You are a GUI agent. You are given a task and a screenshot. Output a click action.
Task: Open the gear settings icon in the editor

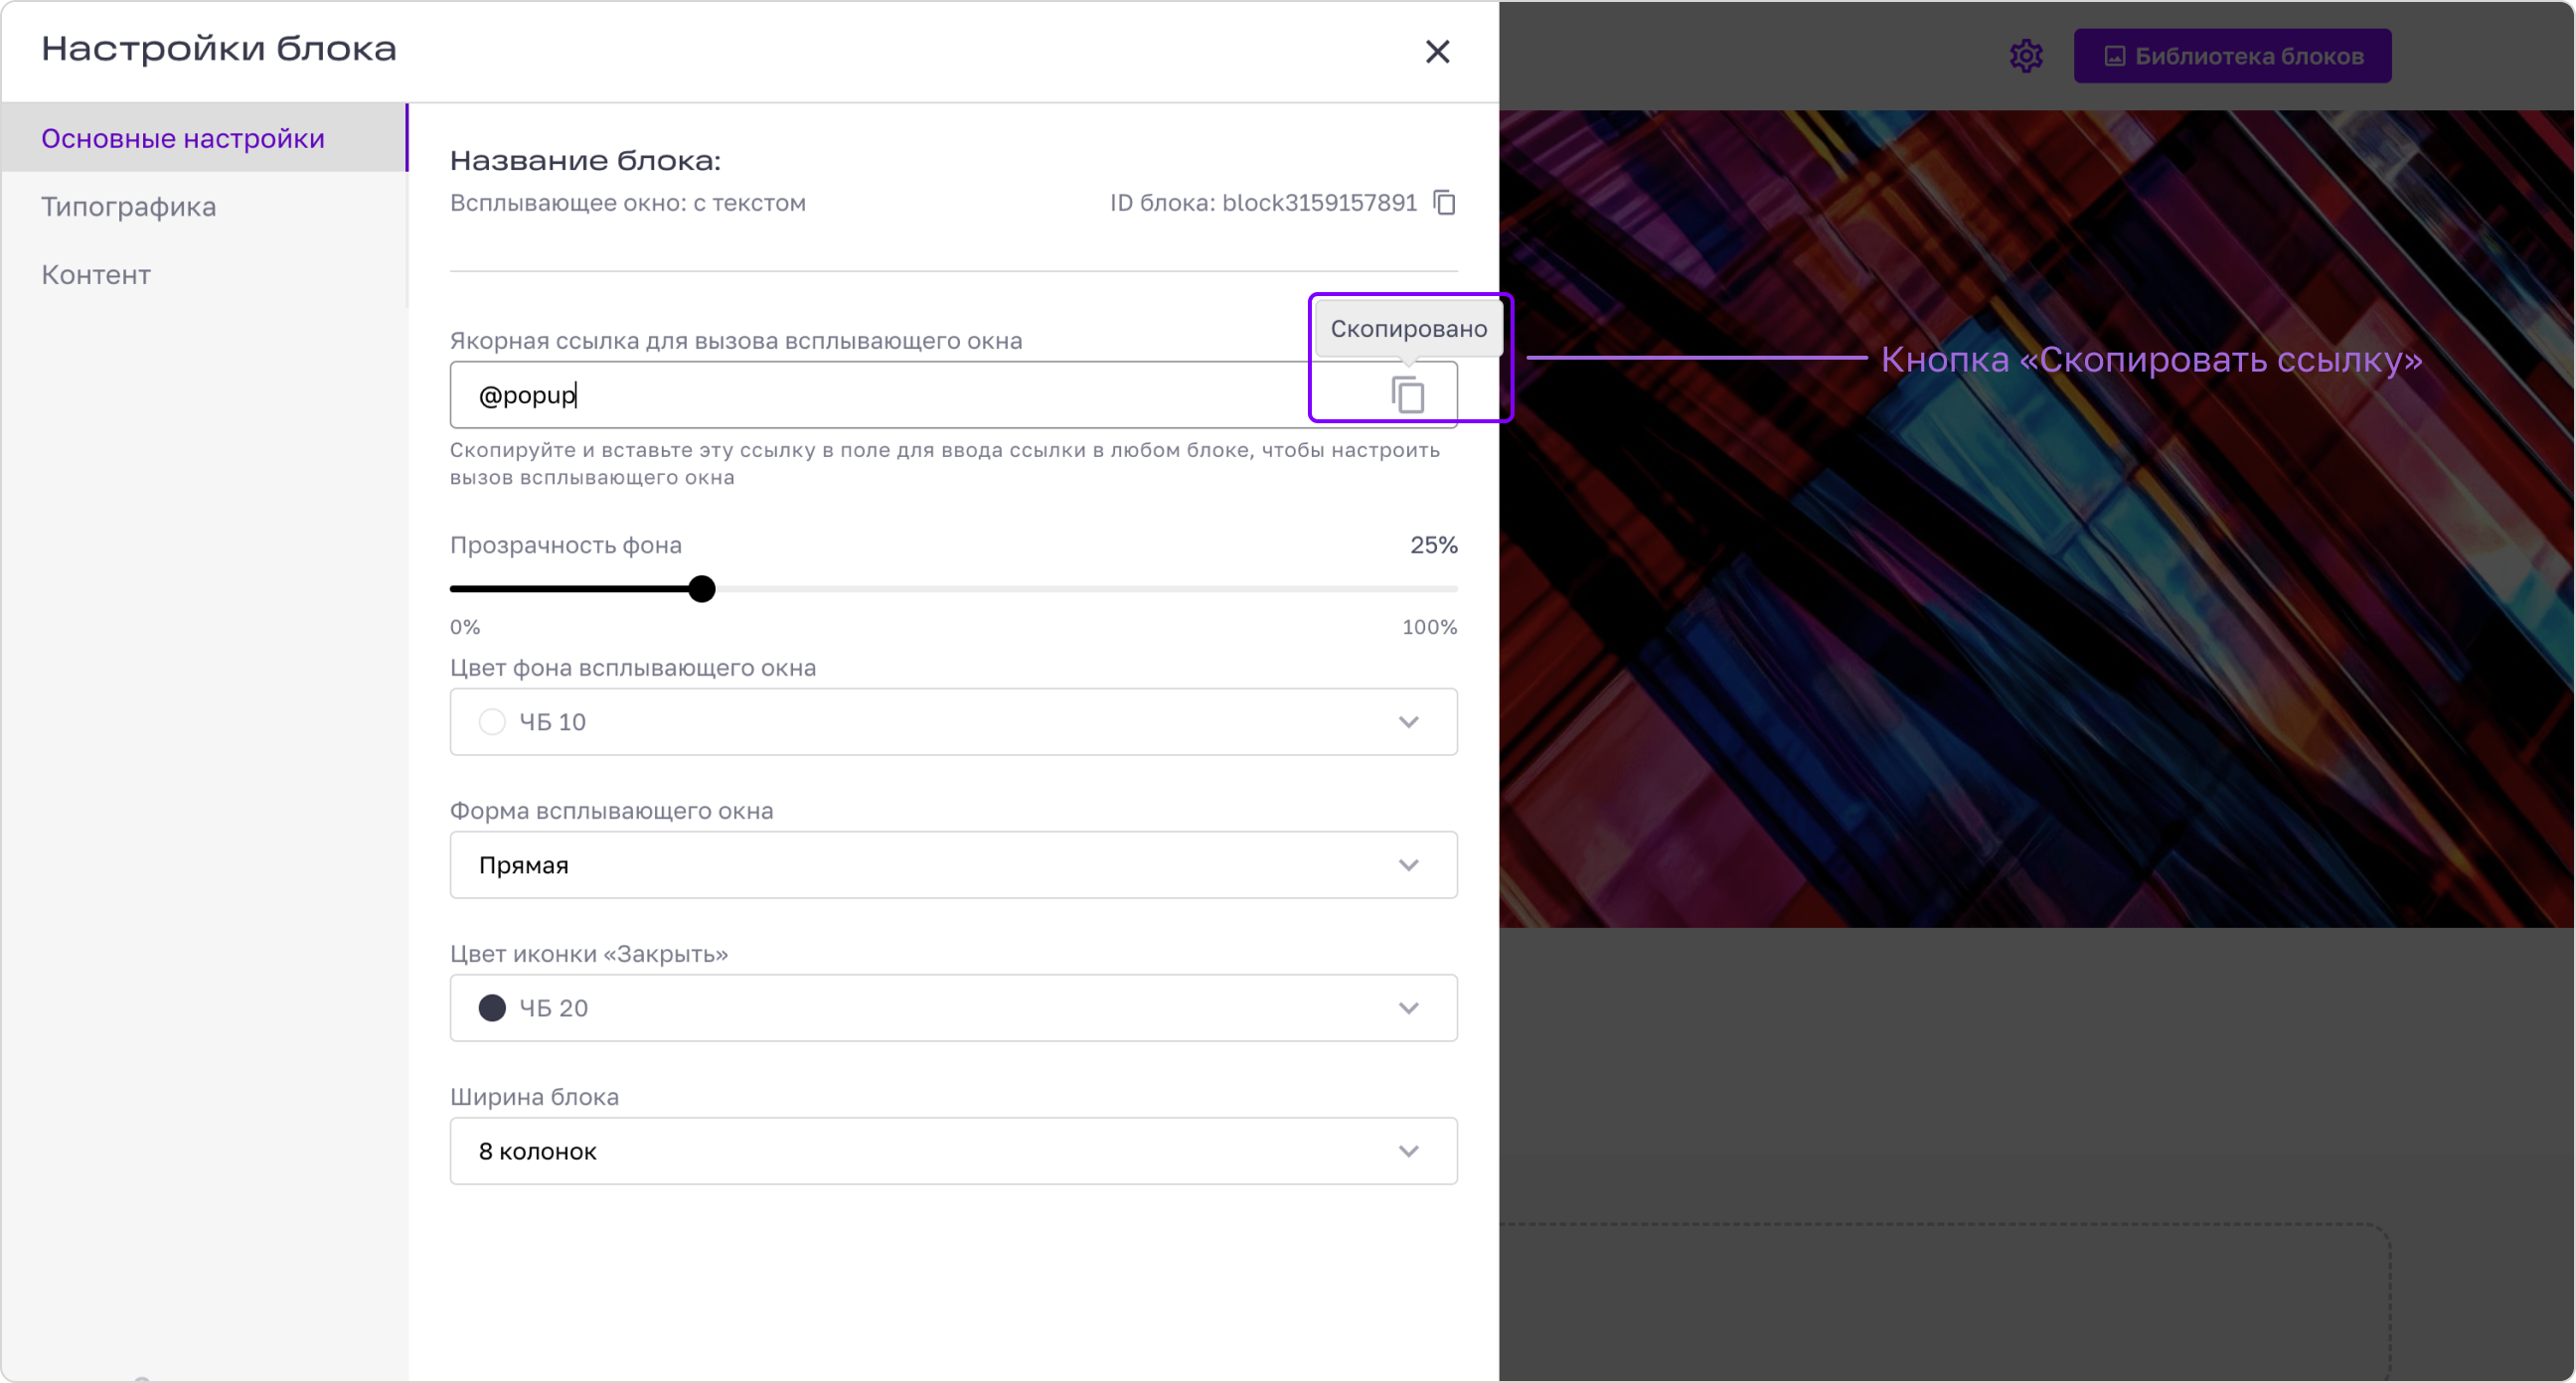[x=2026, y=56]
